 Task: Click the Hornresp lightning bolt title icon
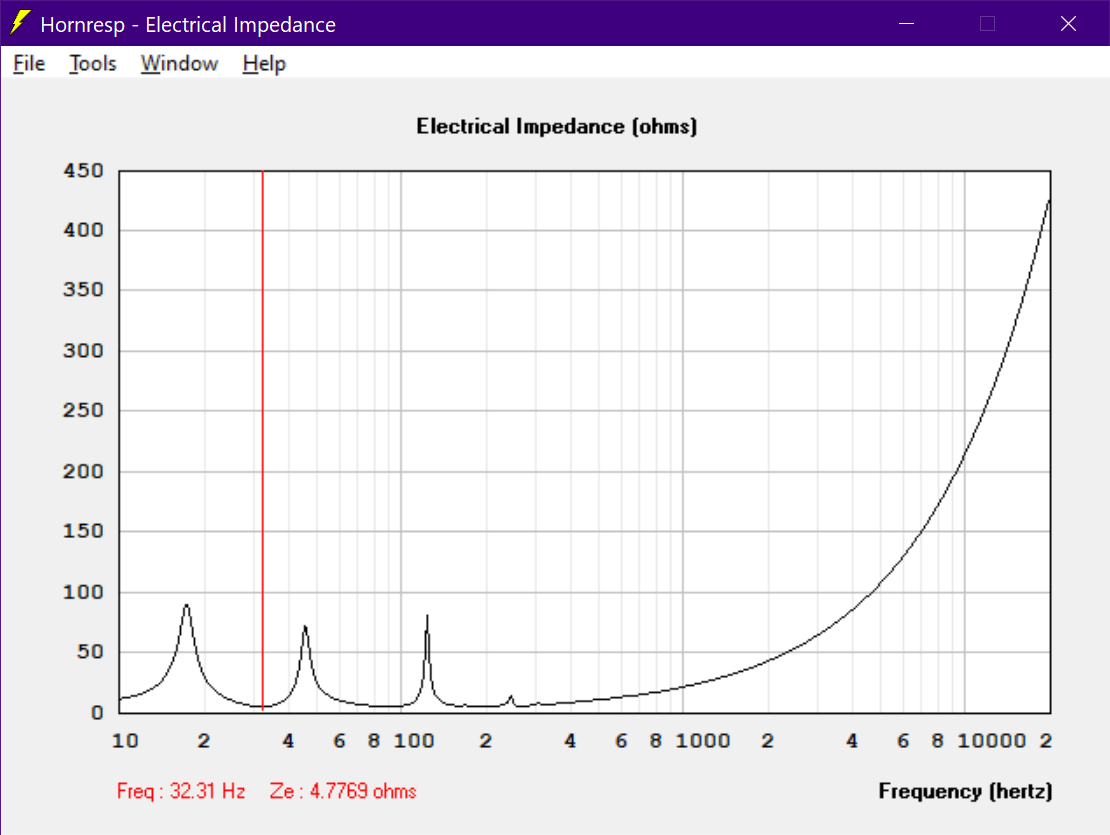[21, 23]
